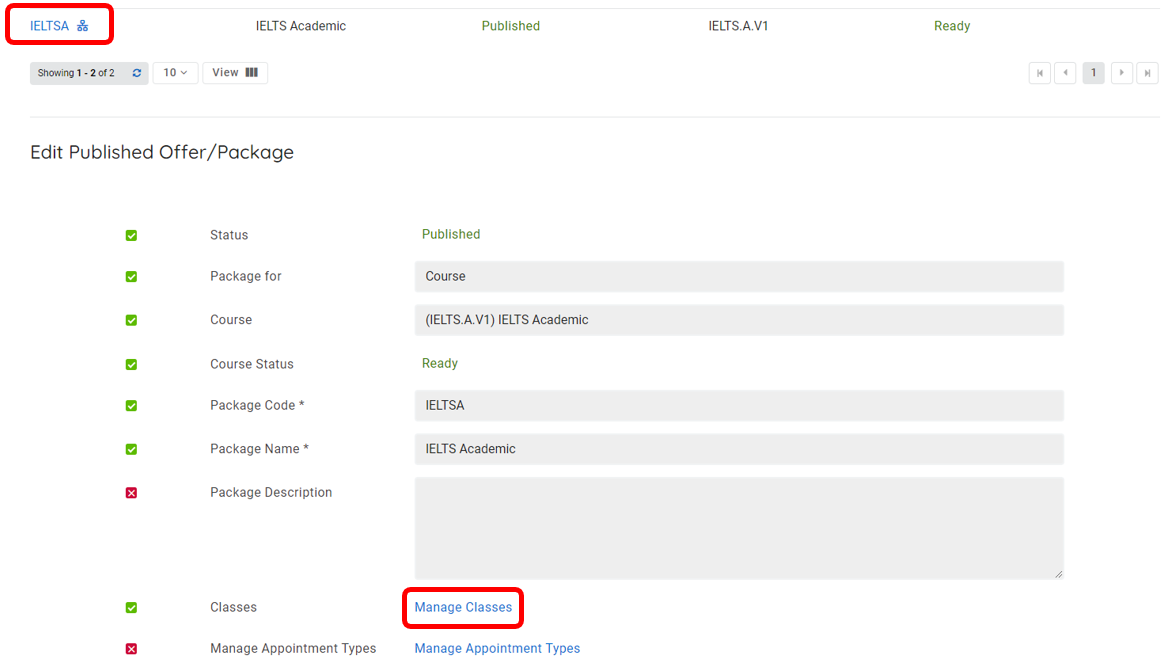Click green check next to Classes
Viewport: 1167px width, 671px height.
pyautogui.click(x=131, y=608)
